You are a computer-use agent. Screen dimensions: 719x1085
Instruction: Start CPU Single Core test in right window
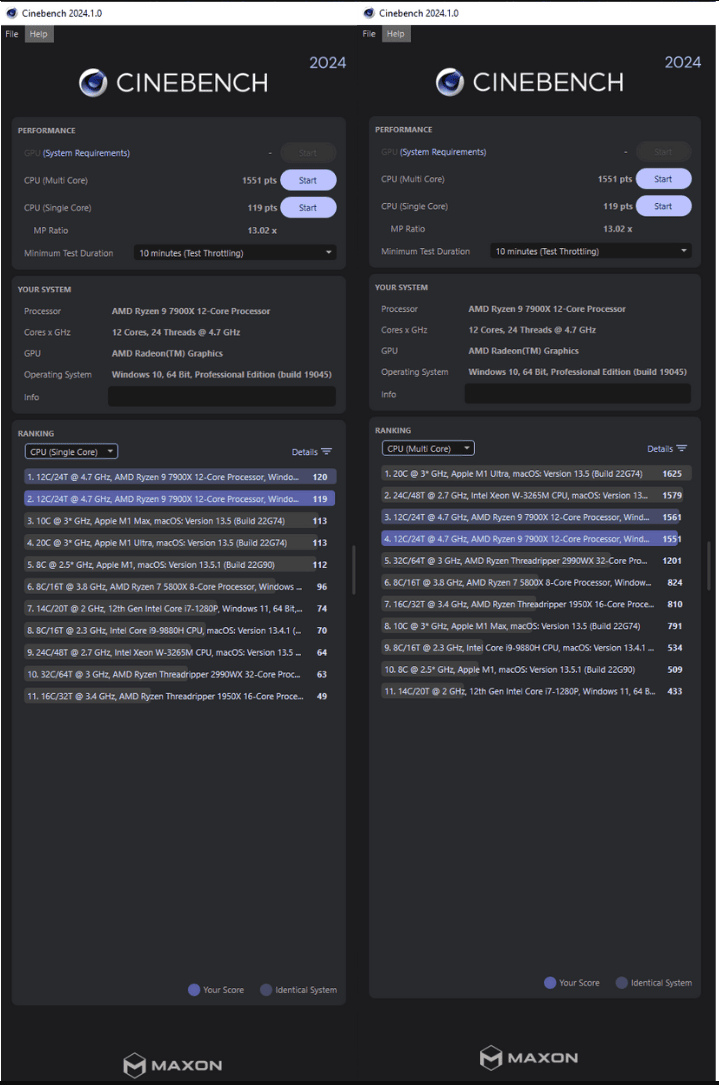(x=663, y=206)
